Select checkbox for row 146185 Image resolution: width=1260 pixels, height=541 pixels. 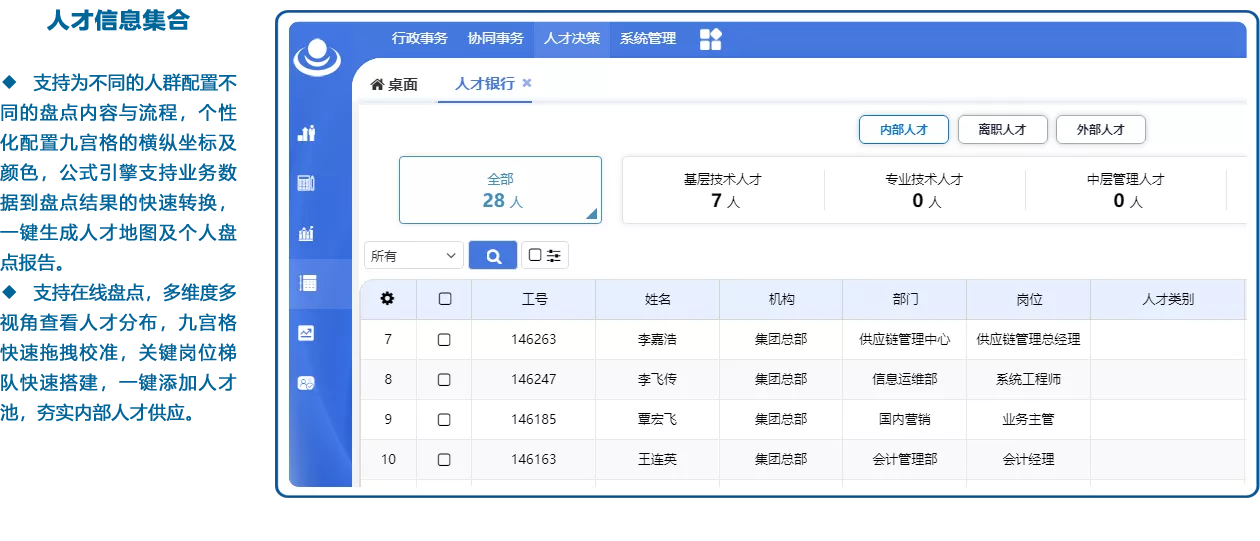[x=444, y=420]
